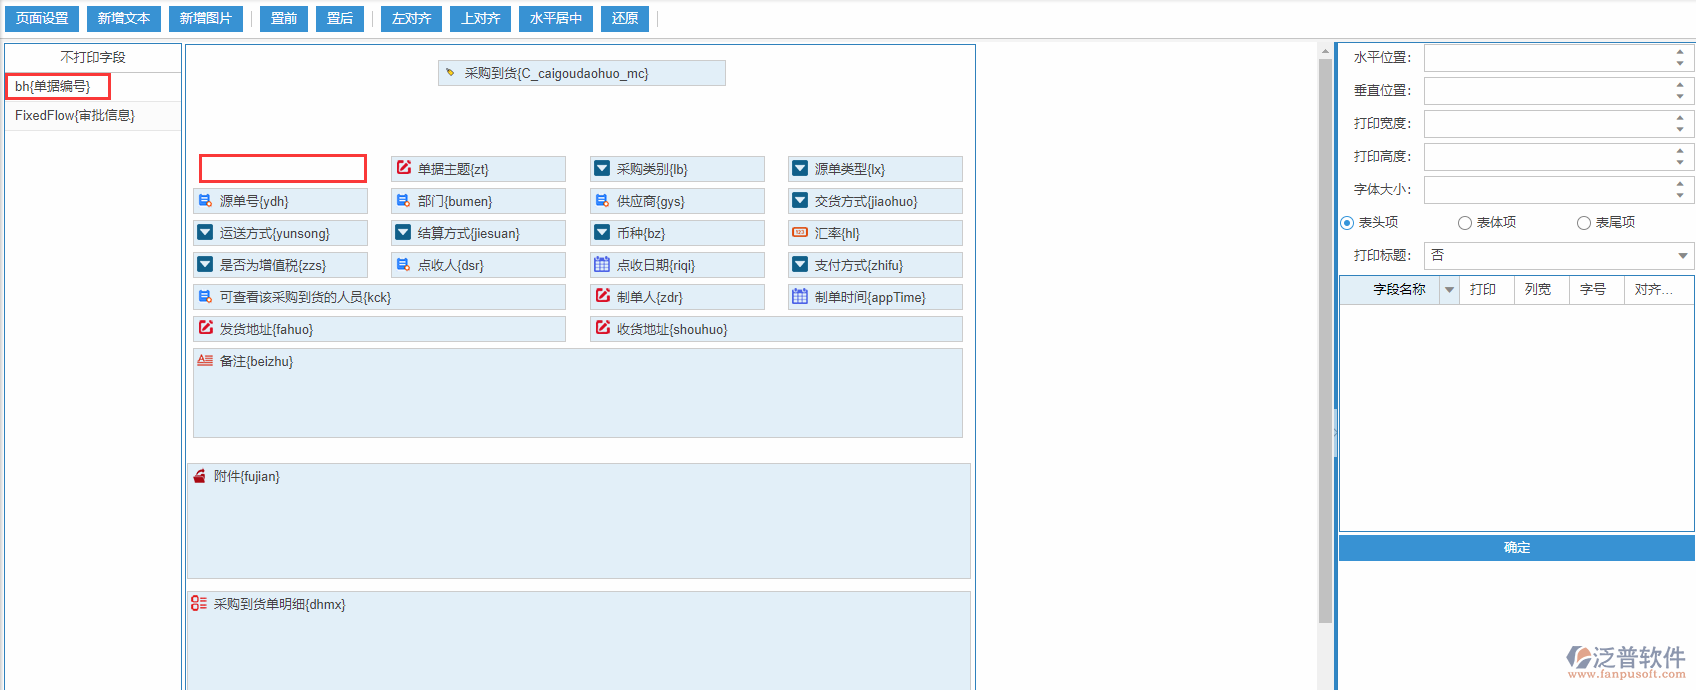Increase 水平位置 value with up arrow
Screen dimensions: 1696x690
[x=1680, y=52]
